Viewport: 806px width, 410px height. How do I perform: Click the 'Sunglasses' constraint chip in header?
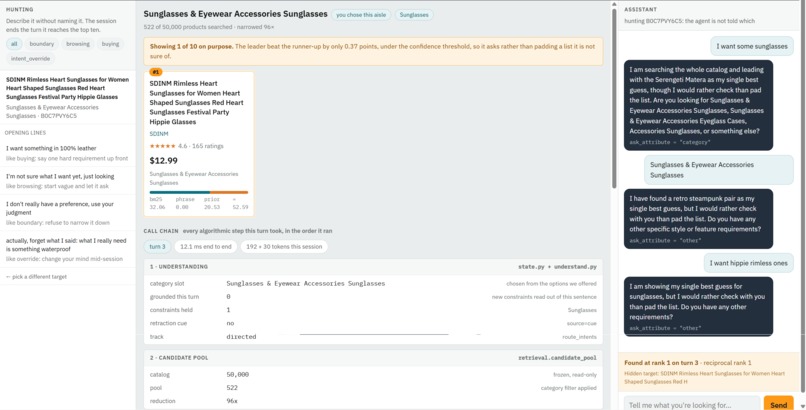coord(414,15)
